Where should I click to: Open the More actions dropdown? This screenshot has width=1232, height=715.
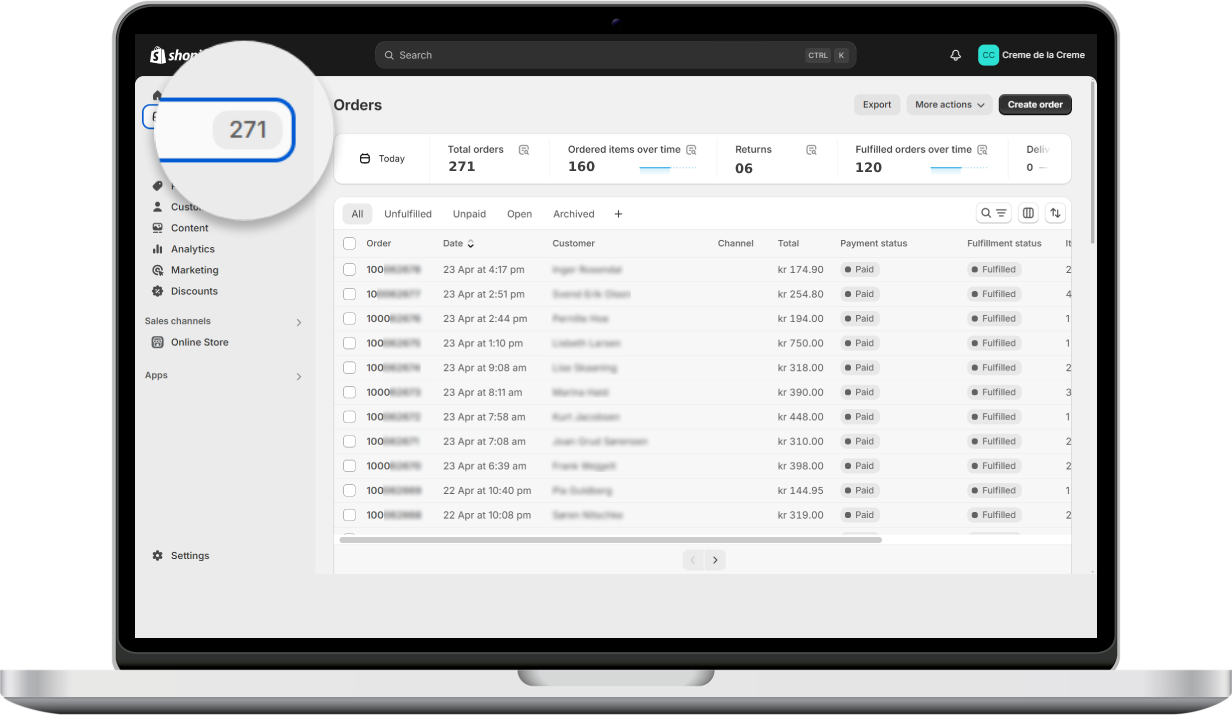[950, 105]
